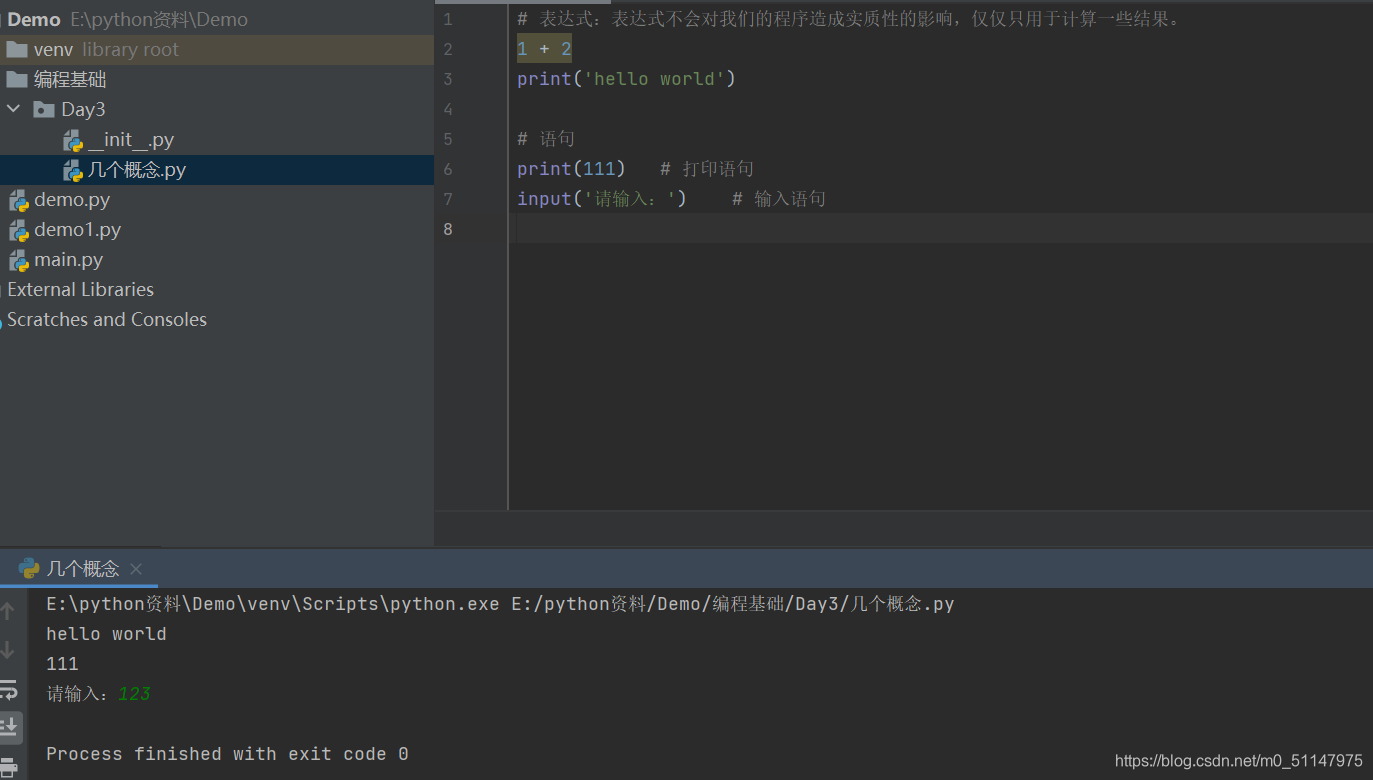This screenshot has width=1373, height=780.
Task: Click the code print(111)
Action: (x=571, y=169)
